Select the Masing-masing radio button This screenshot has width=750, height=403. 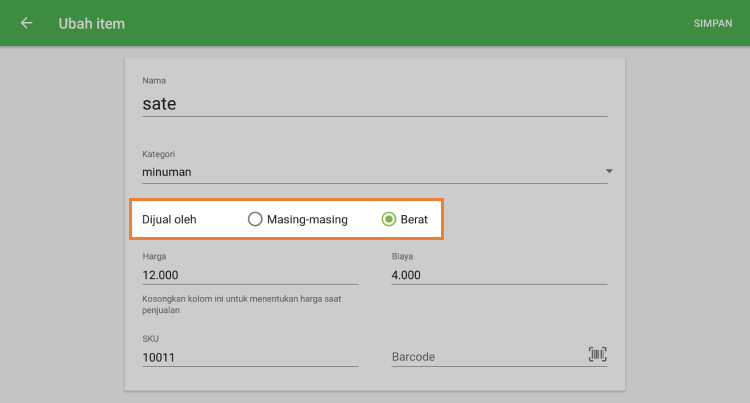(255, 219)
